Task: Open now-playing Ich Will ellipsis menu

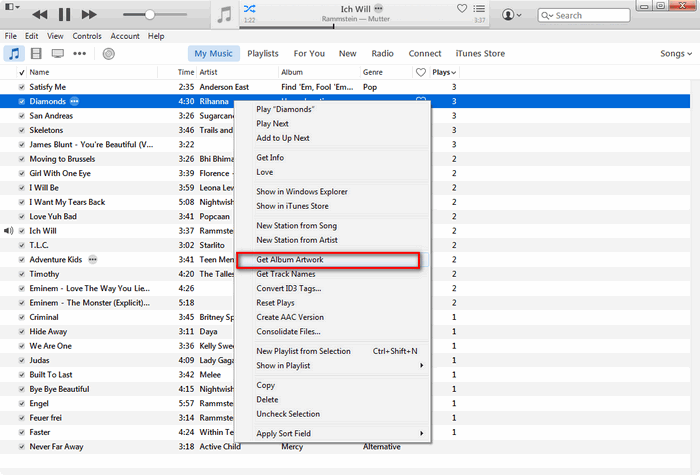Action: (379, 8)
